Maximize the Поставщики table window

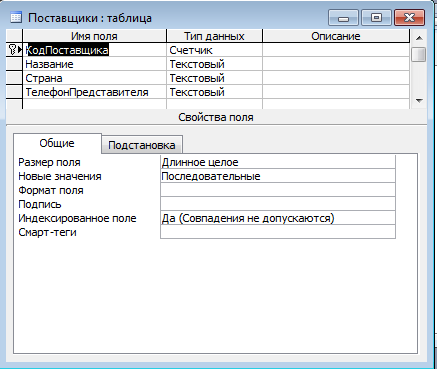coord(376,18)
